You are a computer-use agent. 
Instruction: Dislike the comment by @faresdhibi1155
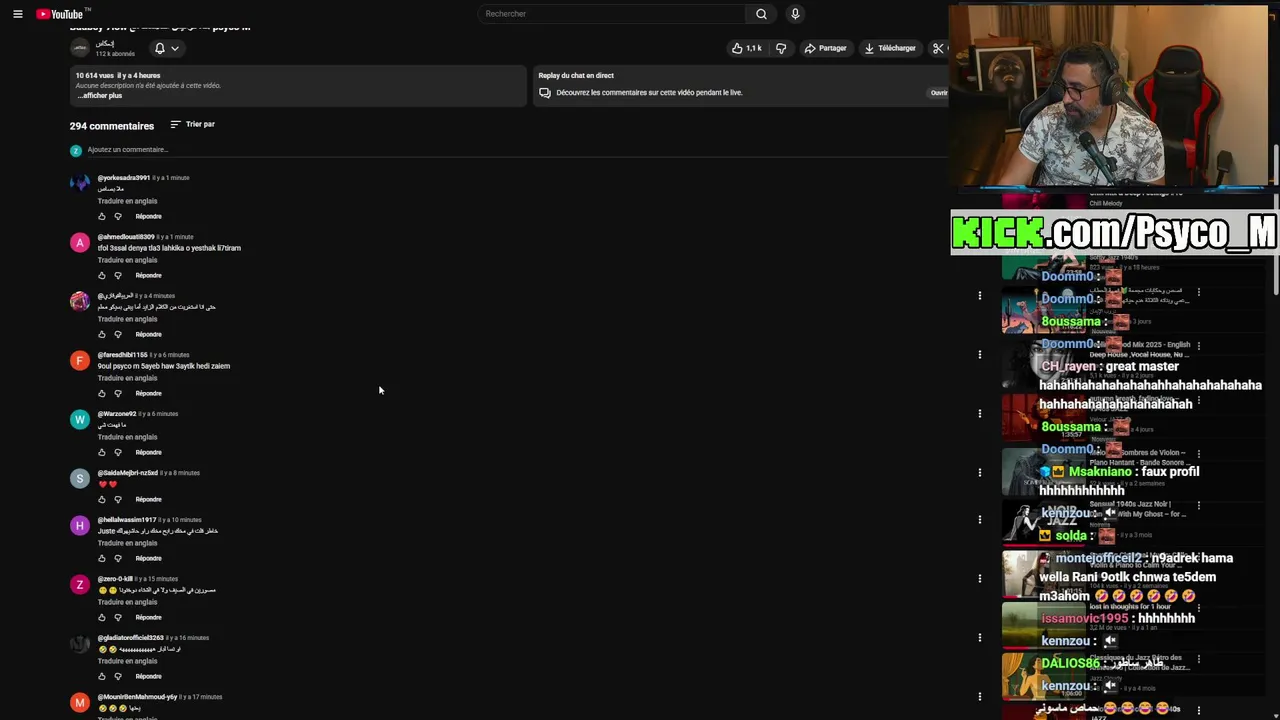coord(118,393)
